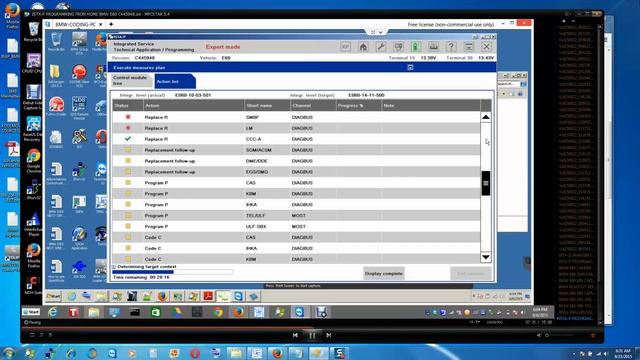Screen dimensions: 640x360
Task: Open Firefox in the host taskbar
Action: pos(277,353)
